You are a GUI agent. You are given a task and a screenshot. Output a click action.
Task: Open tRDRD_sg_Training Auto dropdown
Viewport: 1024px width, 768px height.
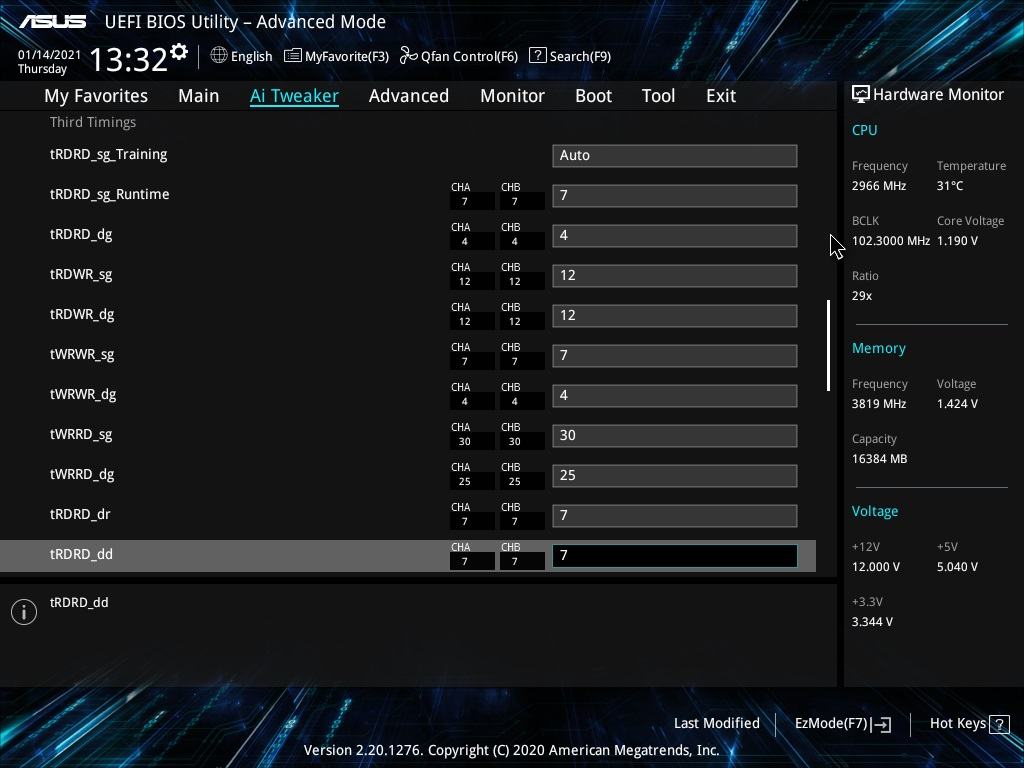point(675,155)
